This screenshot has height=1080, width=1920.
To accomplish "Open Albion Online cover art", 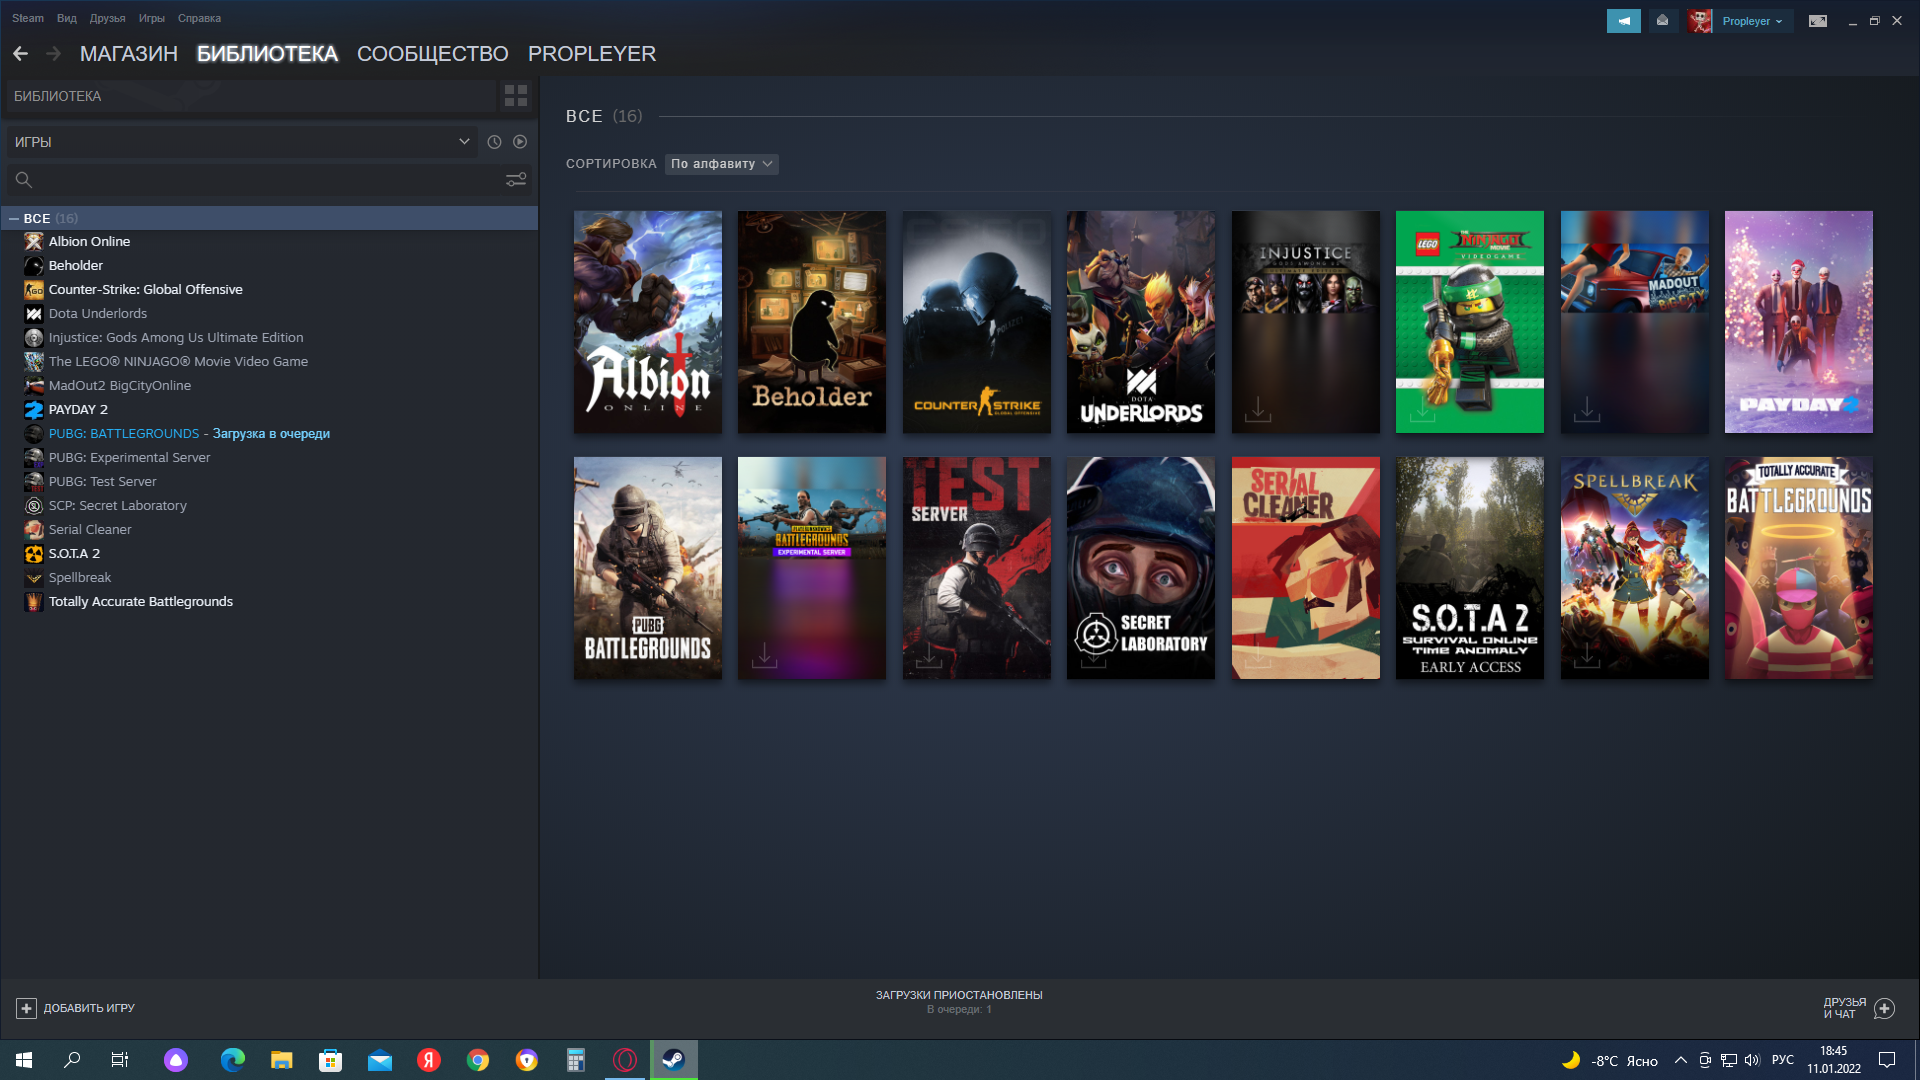I will (648, 322).
